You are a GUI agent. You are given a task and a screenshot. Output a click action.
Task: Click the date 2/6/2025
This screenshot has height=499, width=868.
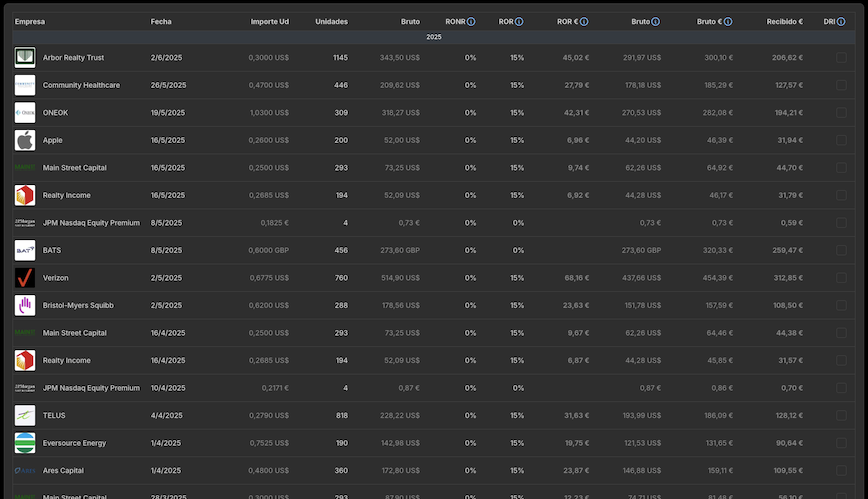click(166, 58)
